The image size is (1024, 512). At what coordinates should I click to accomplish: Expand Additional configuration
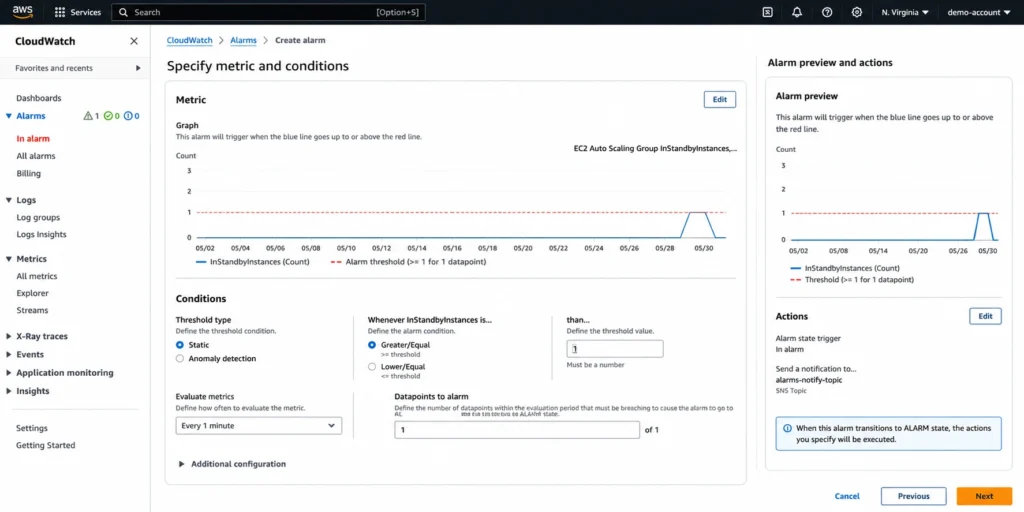pos(232,464)
